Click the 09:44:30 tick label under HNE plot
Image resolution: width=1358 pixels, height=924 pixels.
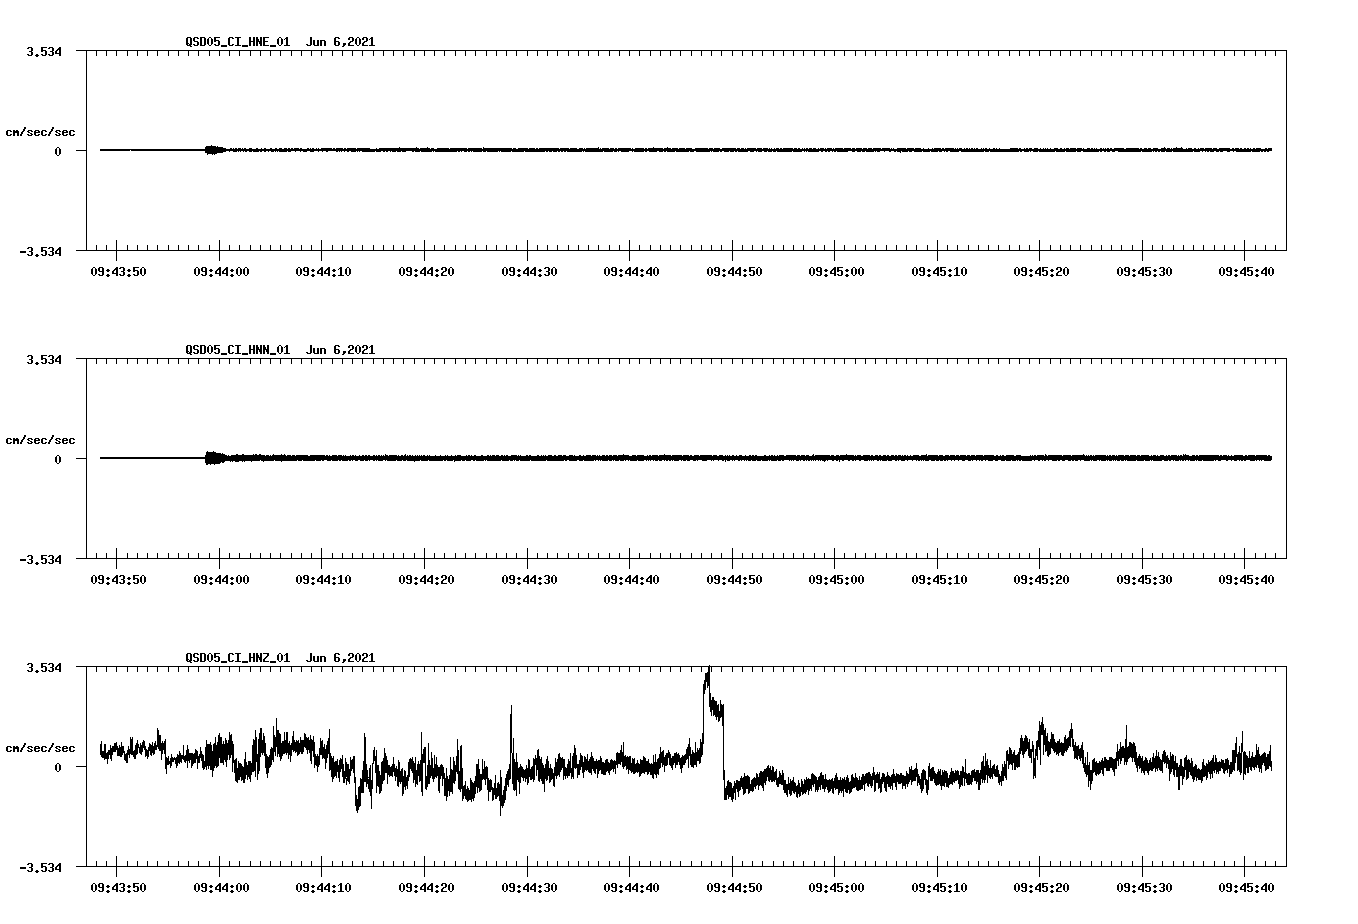[529, 271]
